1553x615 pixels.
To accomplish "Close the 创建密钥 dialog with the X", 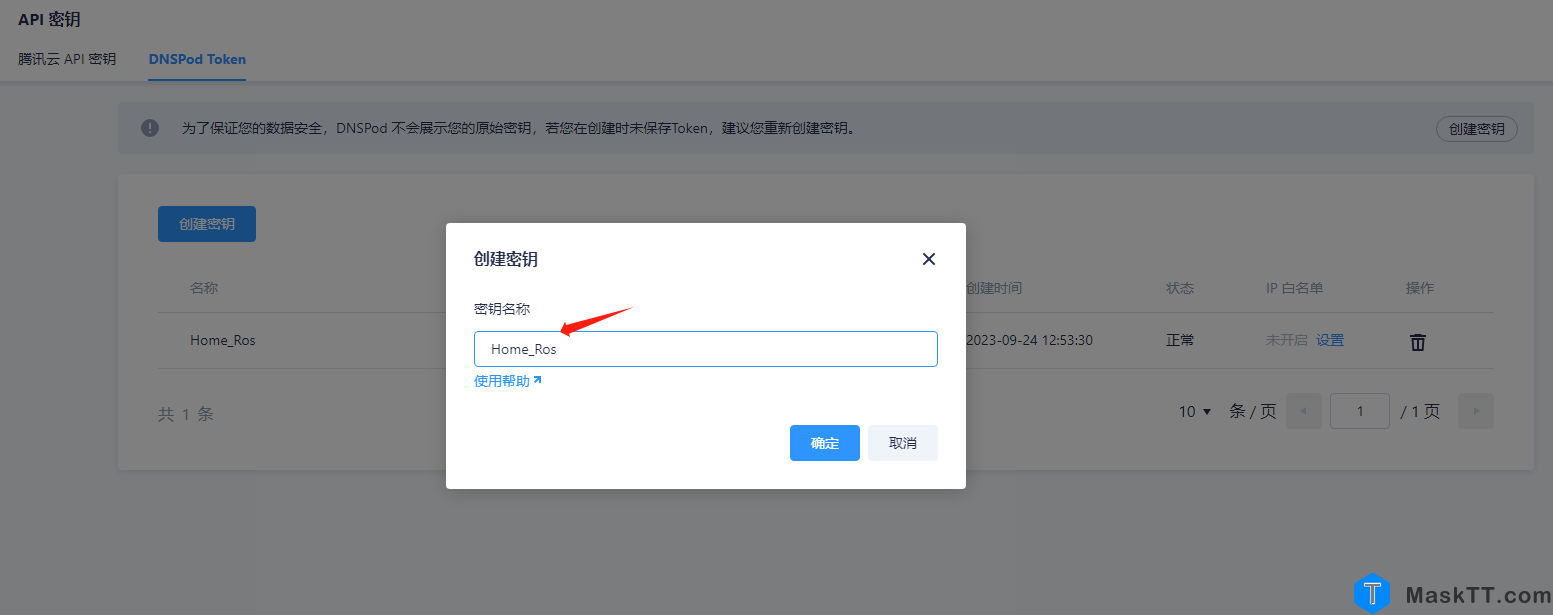I will click(x=929, y=259).
